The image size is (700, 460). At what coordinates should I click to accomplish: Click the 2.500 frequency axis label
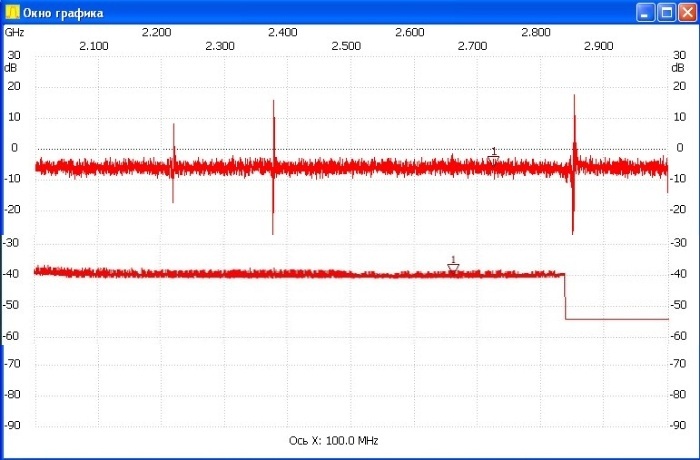click(346, 46)
